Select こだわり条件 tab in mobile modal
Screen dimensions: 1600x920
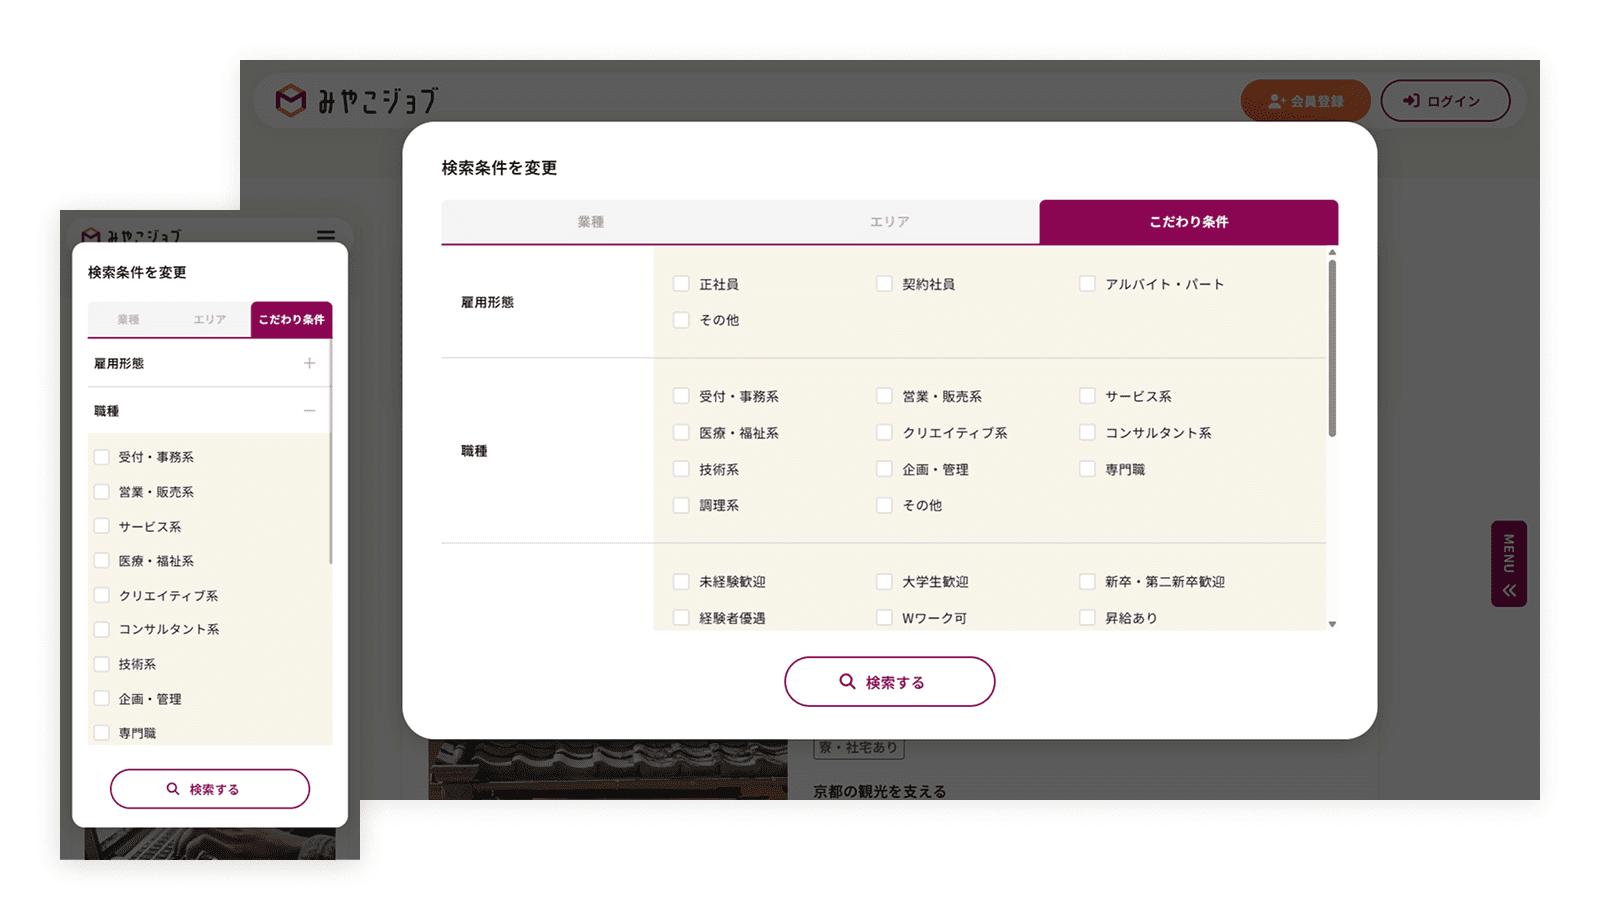291,320
